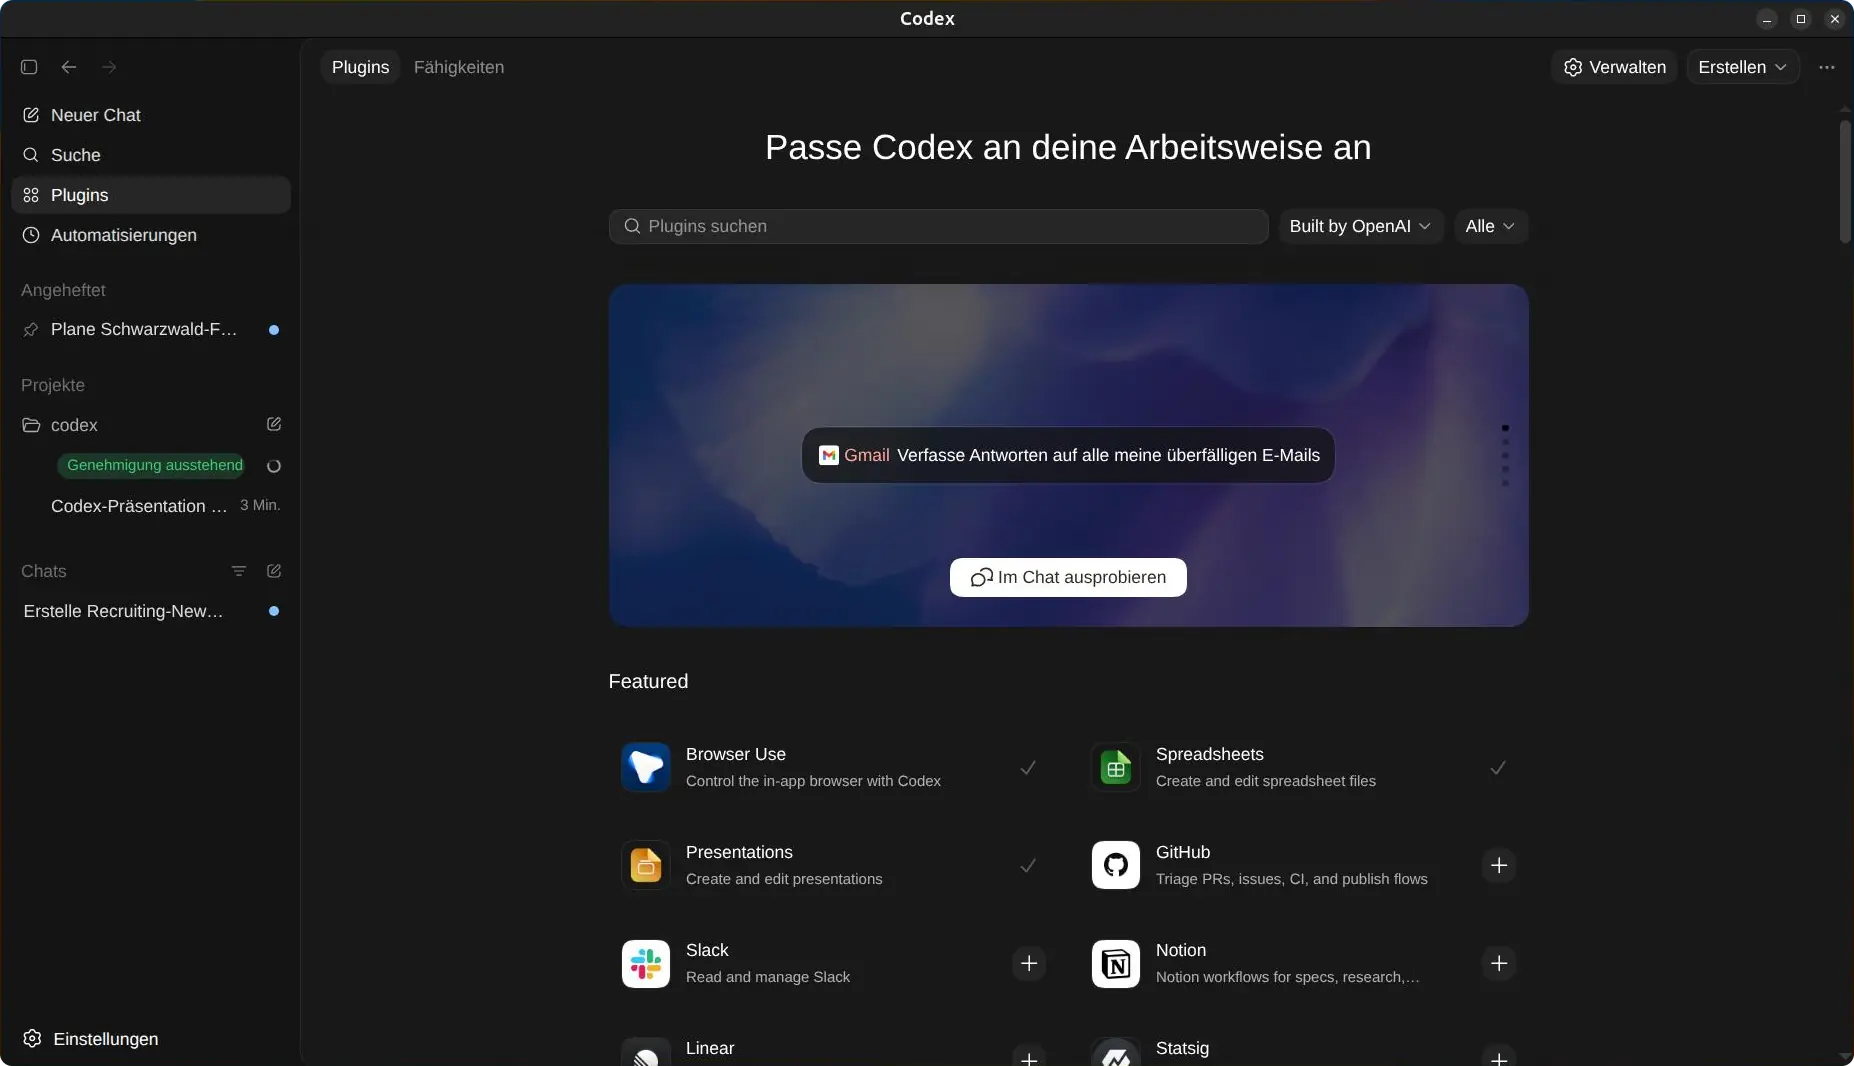Click the Verwalten button
Viewport: 1854px width, 1066px height.
point(1614,67)
